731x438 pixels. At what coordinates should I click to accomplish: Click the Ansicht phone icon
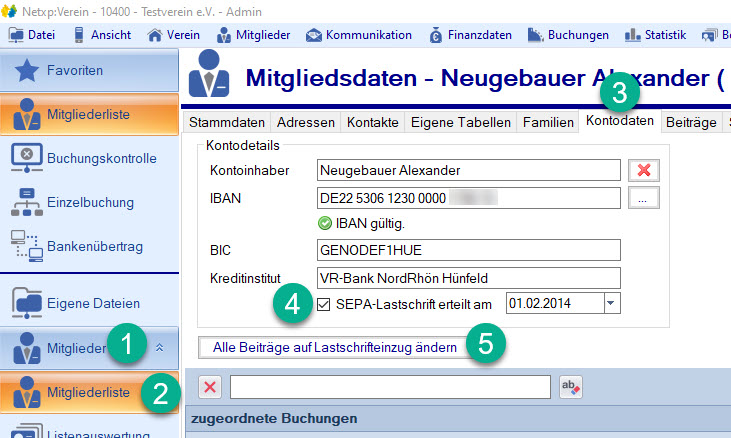coord(79,35)
